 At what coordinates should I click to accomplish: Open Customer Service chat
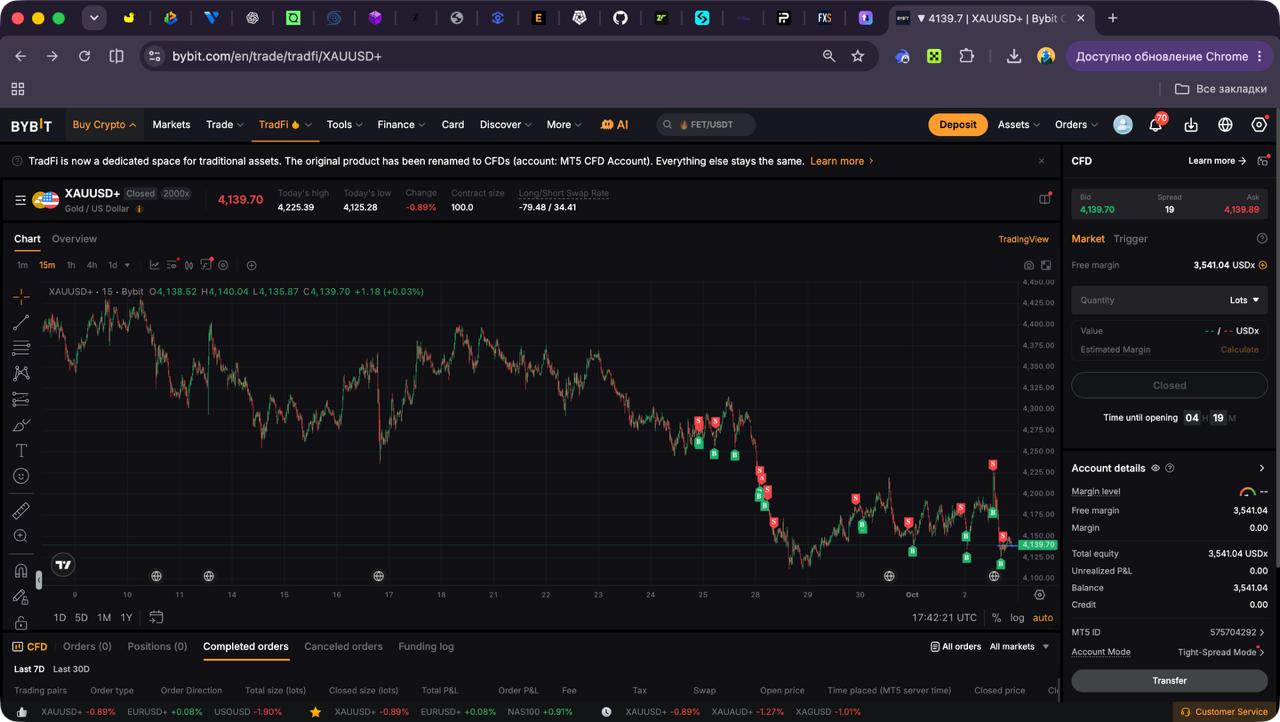tap(1224, 712)
